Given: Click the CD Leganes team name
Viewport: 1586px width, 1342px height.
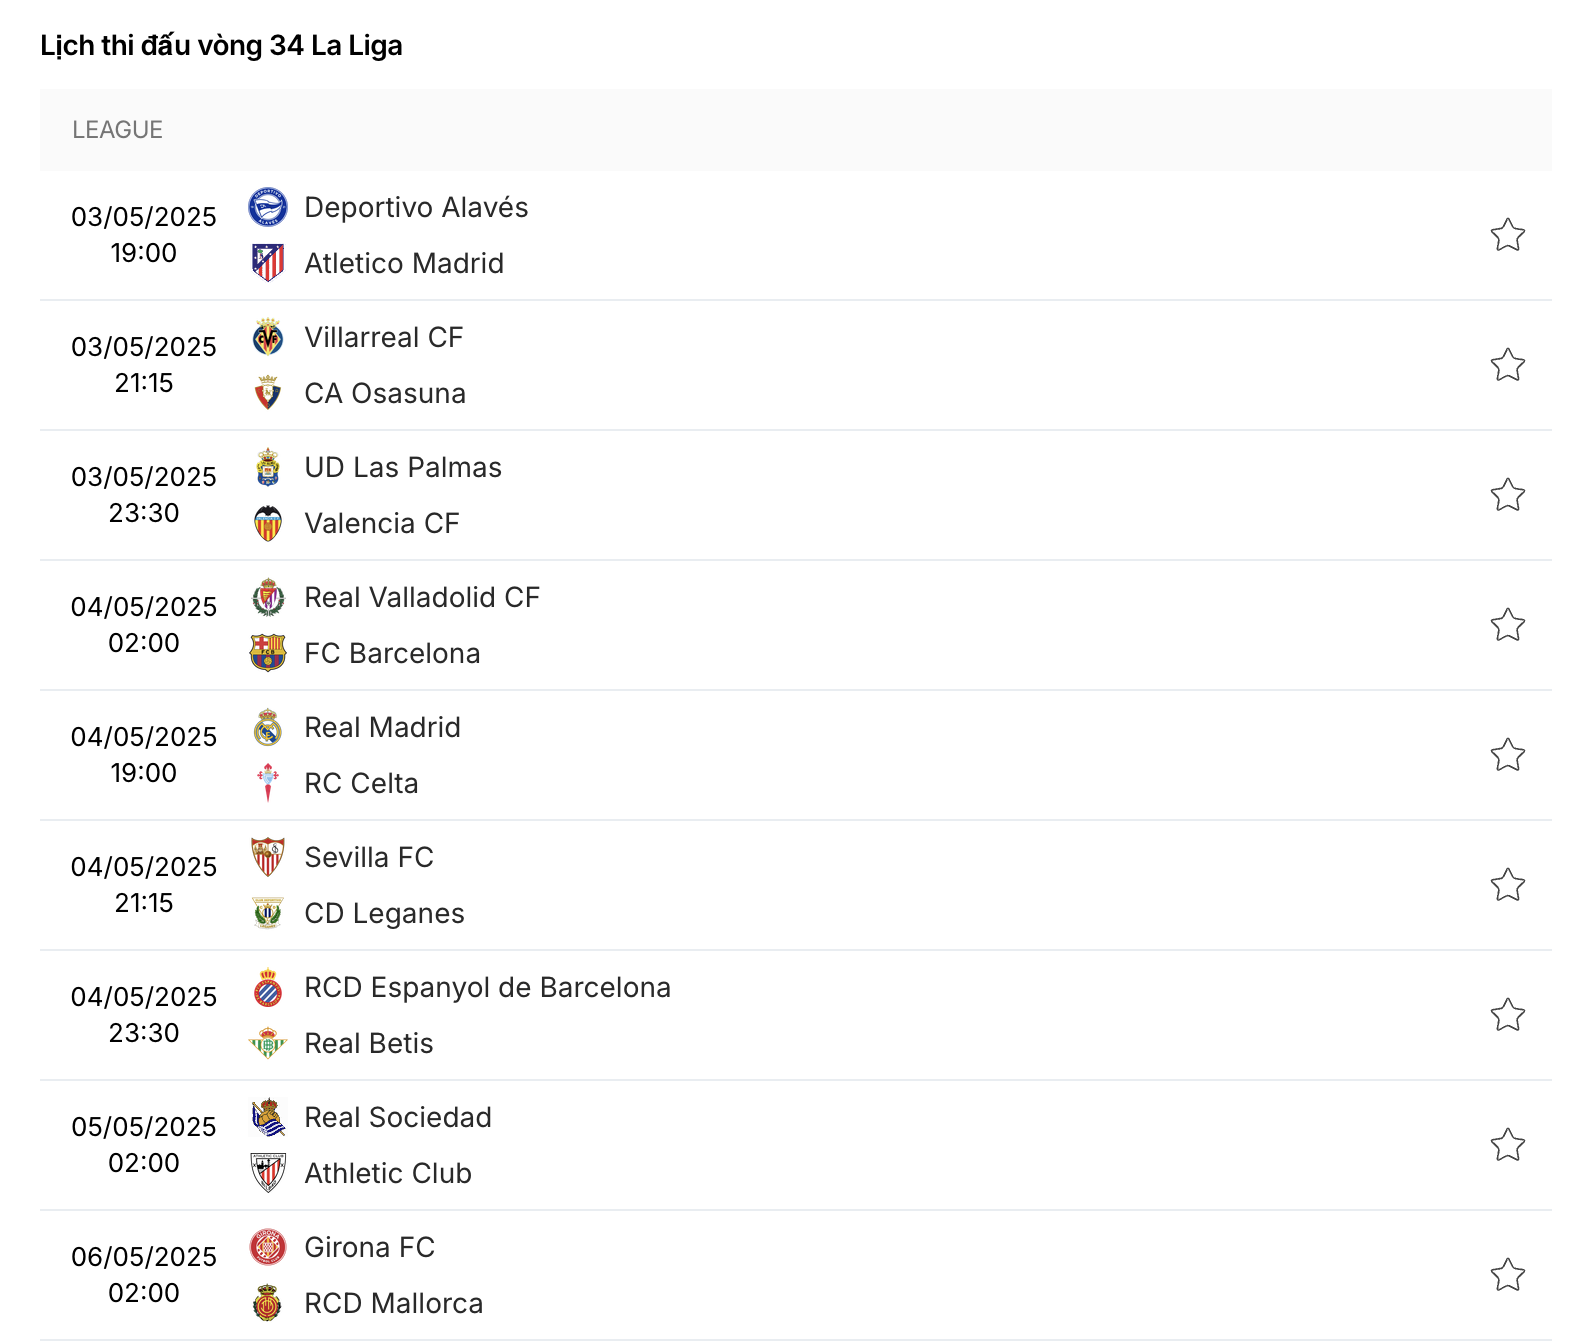Looking at the screenshot, I should (385, 913).
